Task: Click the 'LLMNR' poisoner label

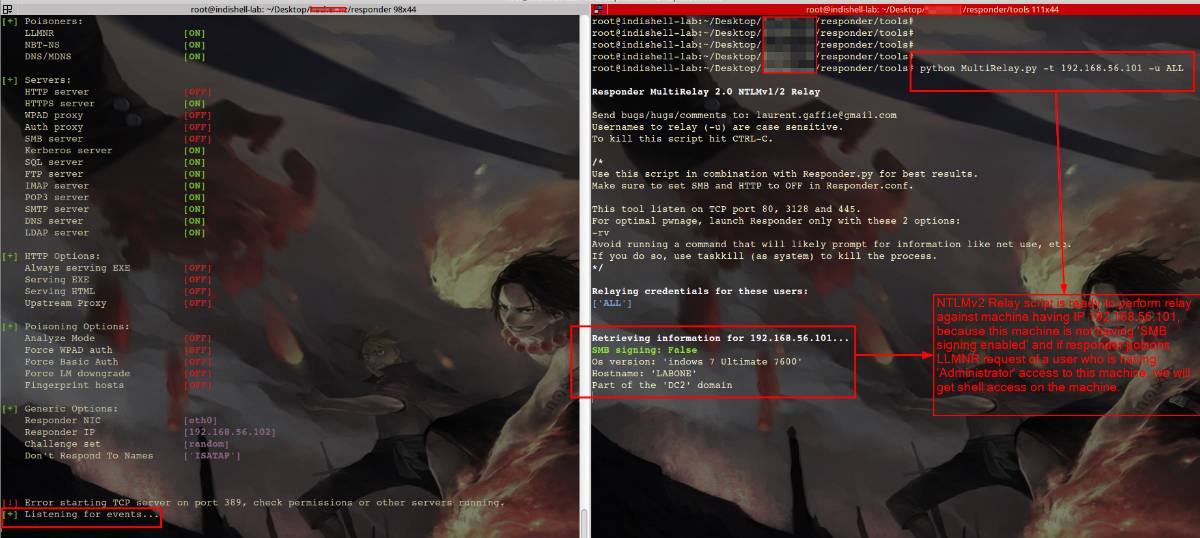Action: [39, 33]
